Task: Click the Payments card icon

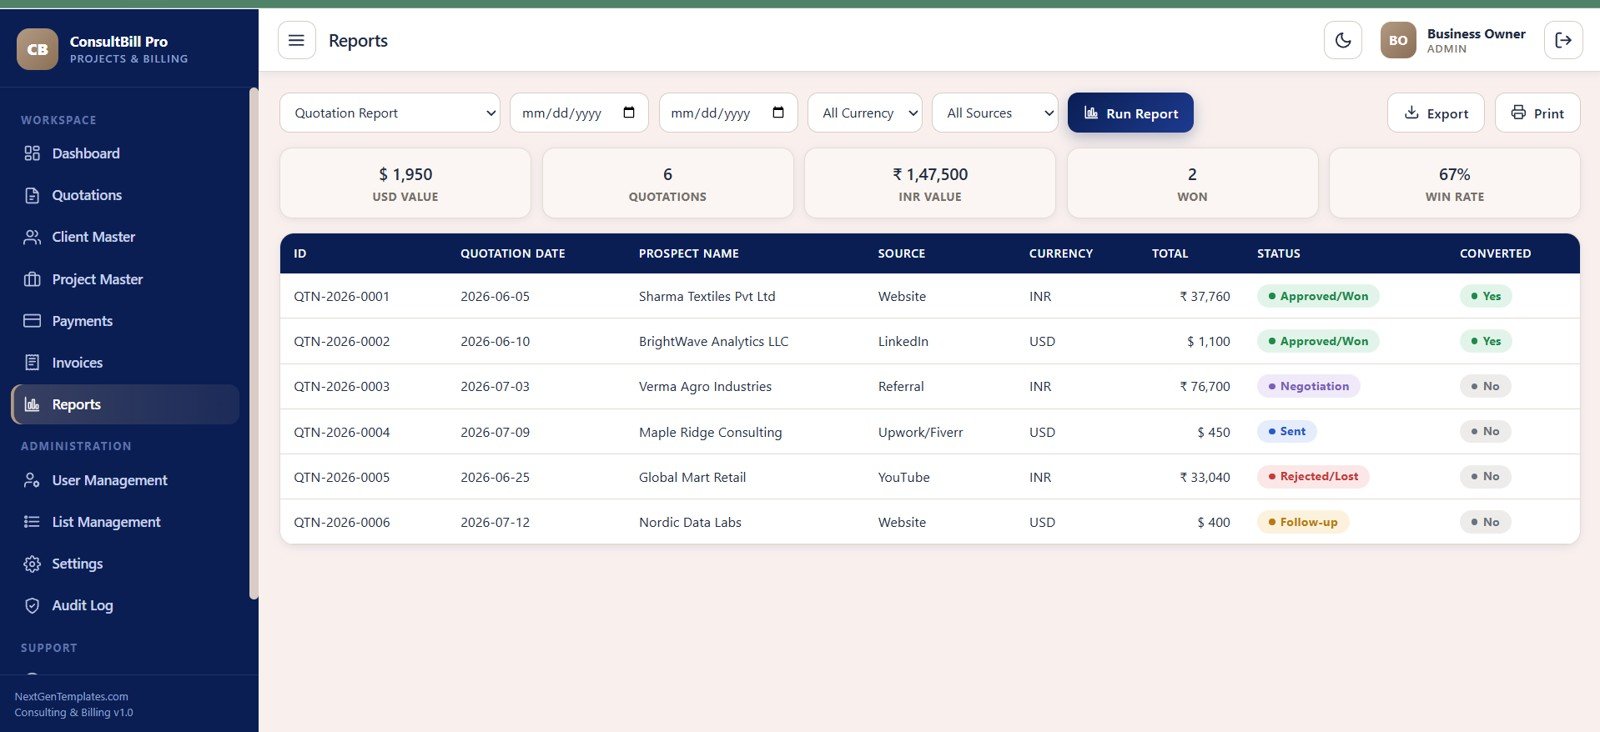Action: click(32, 321)
